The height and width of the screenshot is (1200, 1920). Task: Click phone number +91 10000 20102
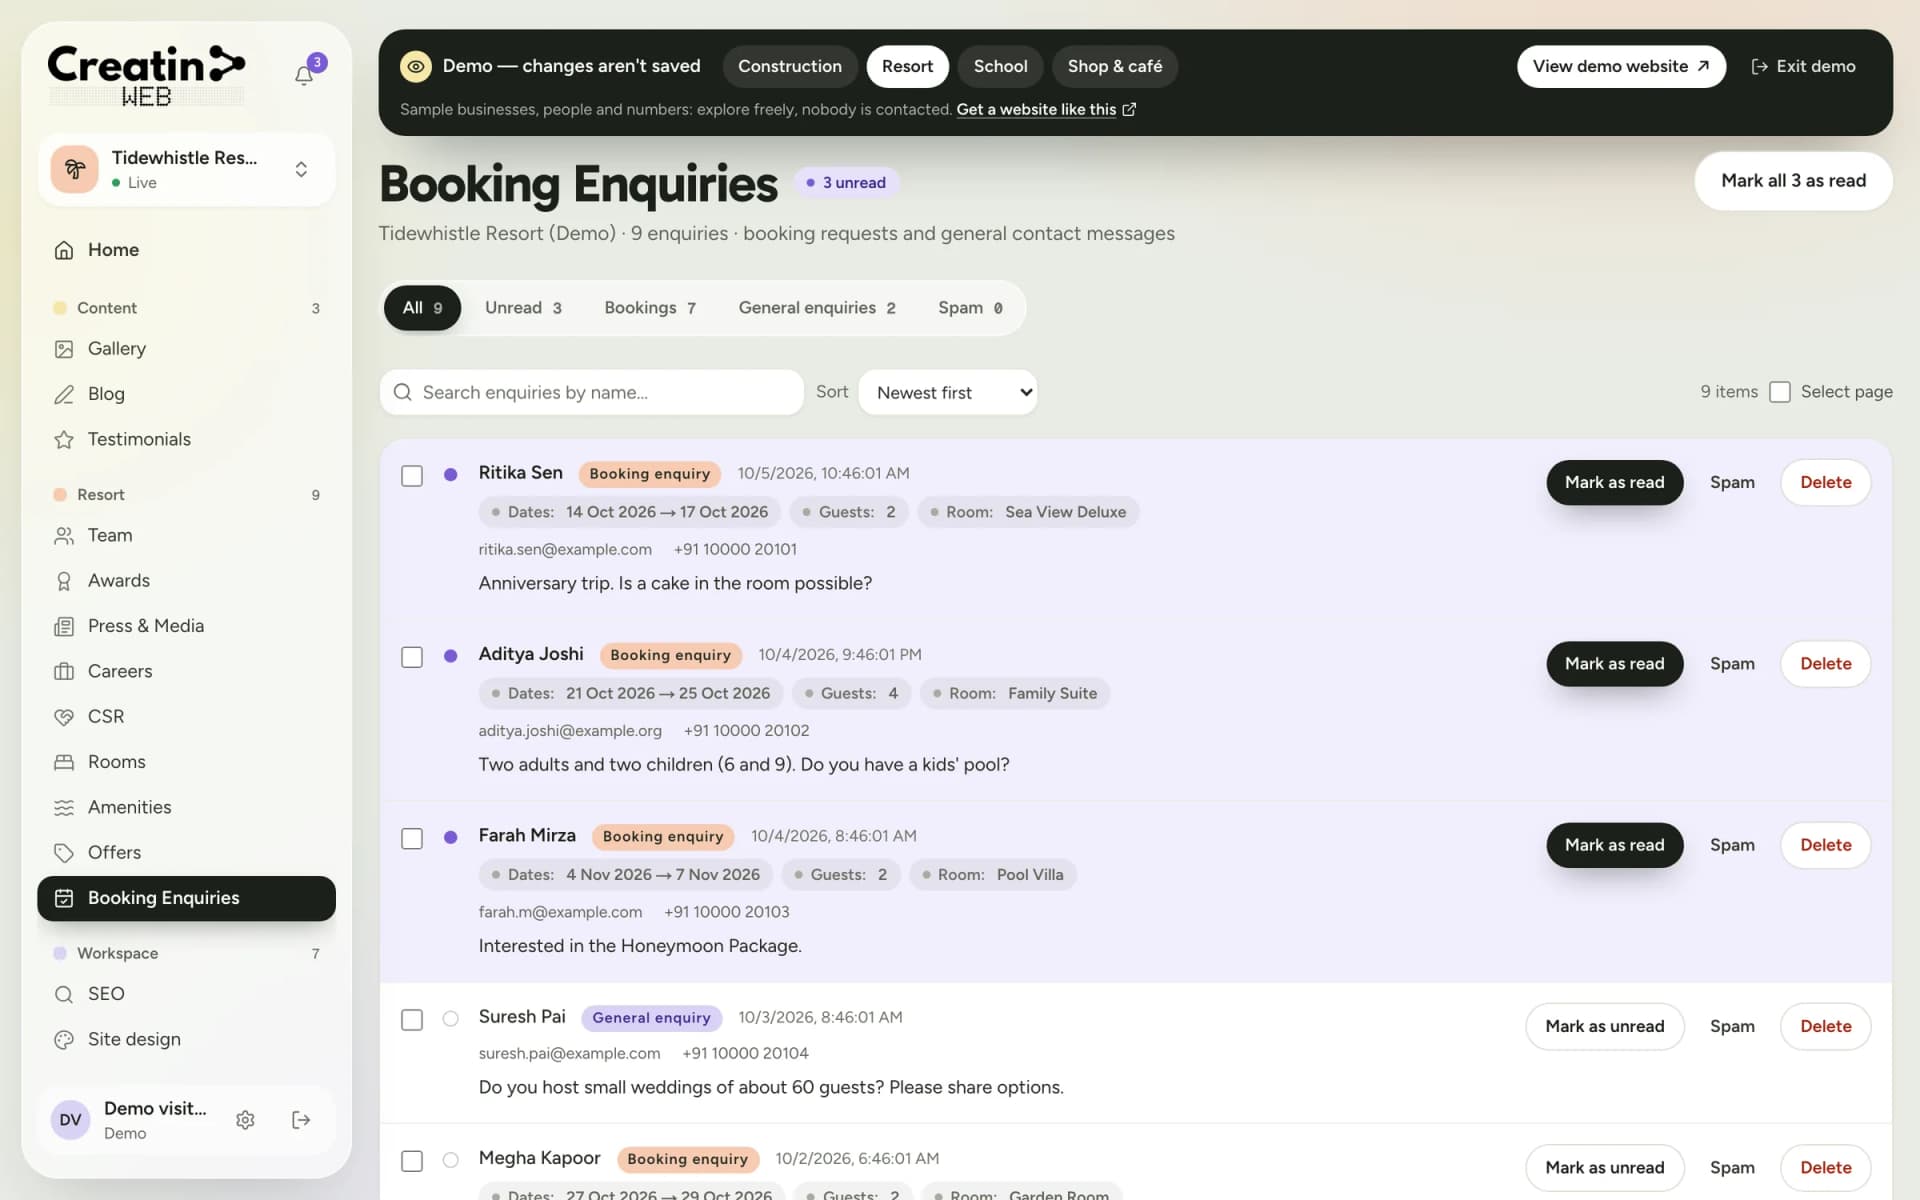746,731
